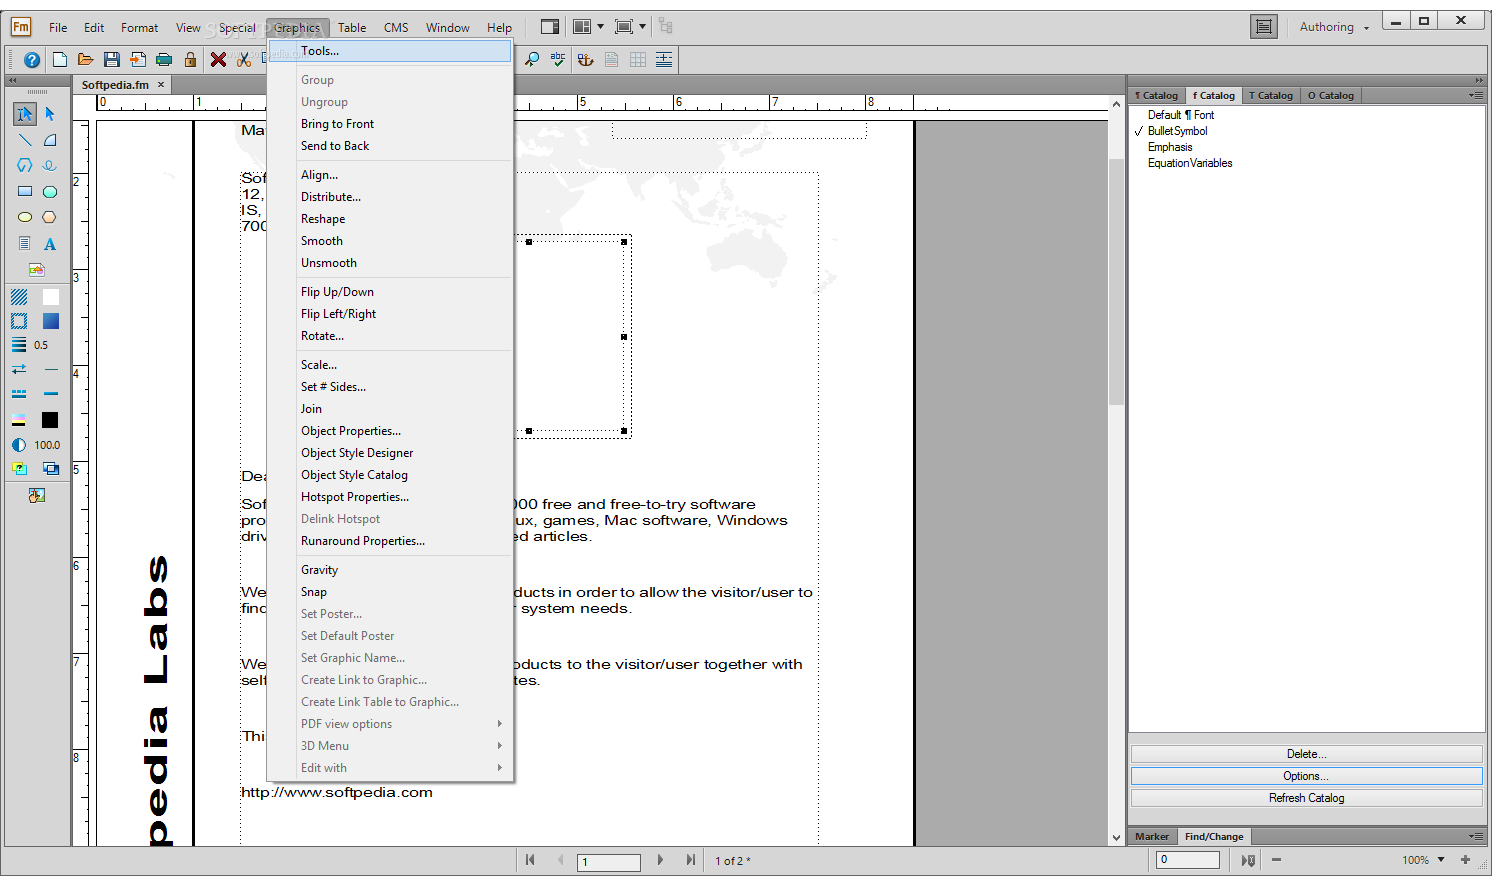This screenshot has height=876, width=1492.
Task: Open the screen mode dropdown arrow
Action: (x=642, y=27)
